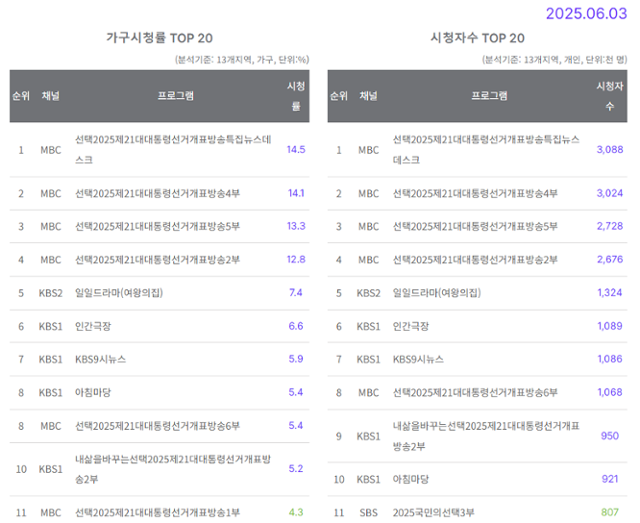Image resolution: width=640 pixels, height=523 pixels.
Task: Click KBS2 channel in viewers table
Action: click(368, 293)
